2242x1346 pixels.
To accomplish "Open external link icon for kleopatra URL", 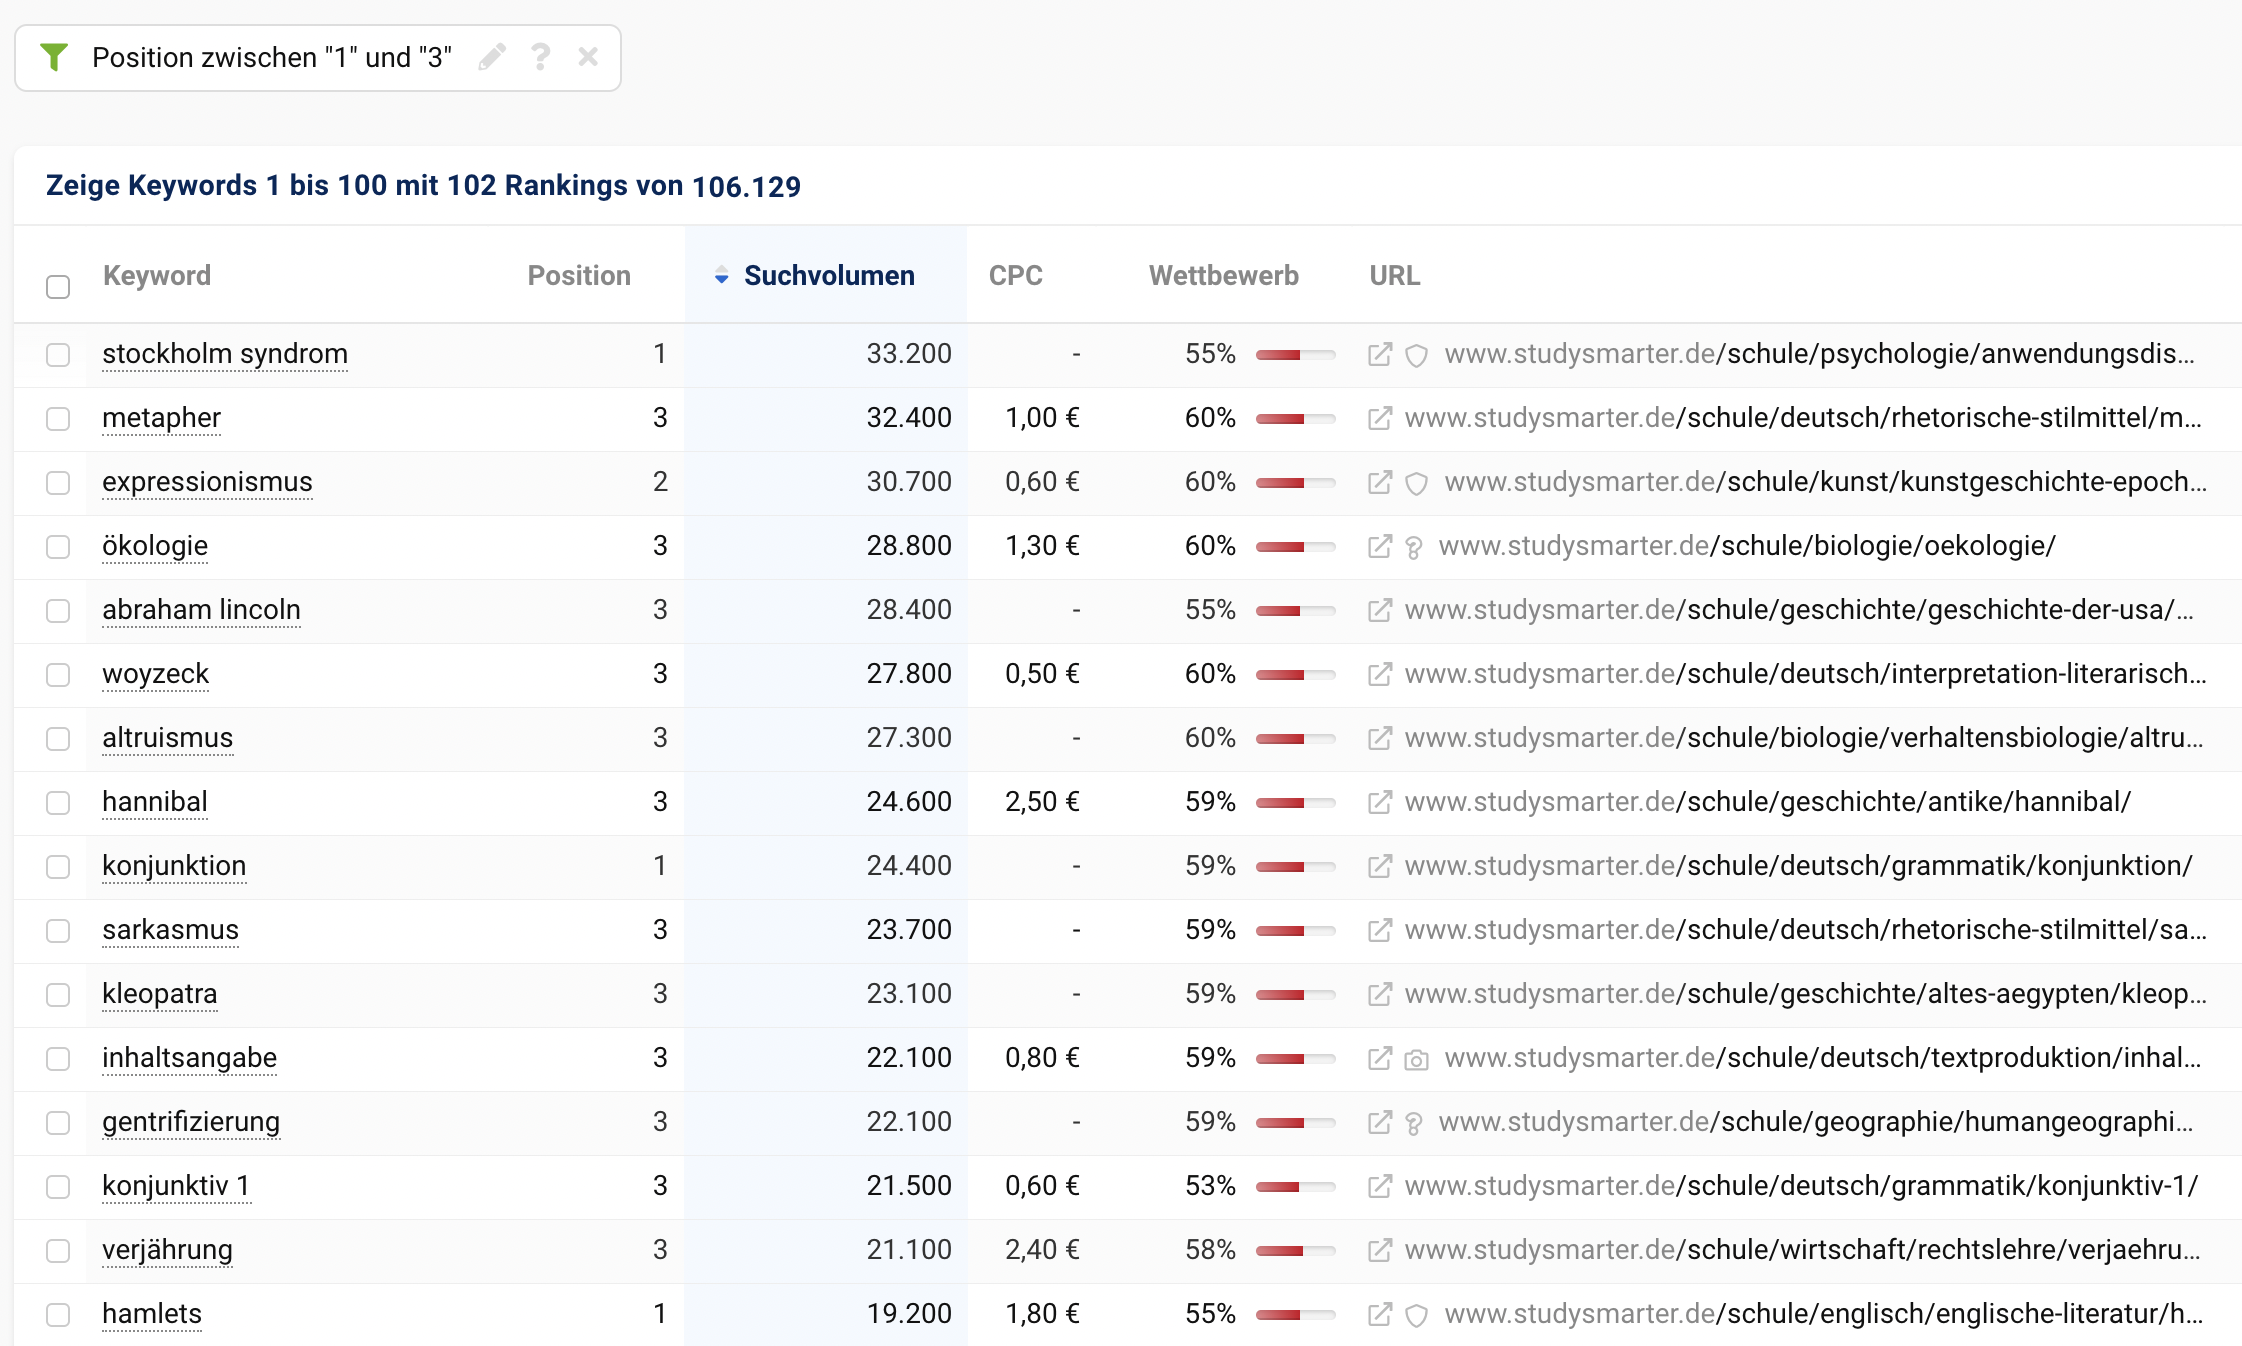I will 1380,994.
